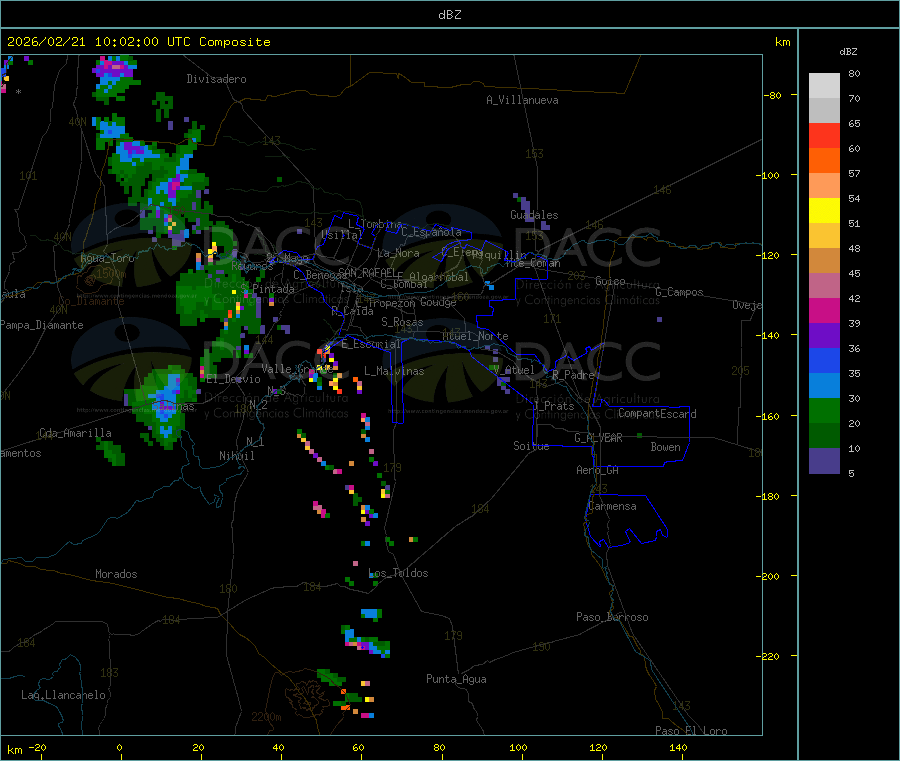Click the -80 km vertical axis tick
This screenshot has height=761, width=900.
click(x=773, y=95)
